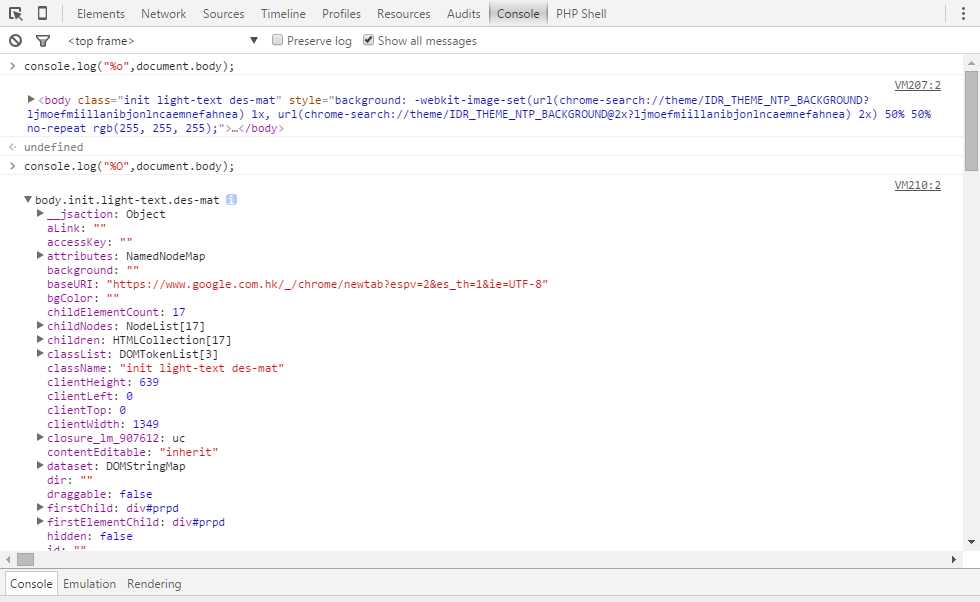Expand the __jsaction Object property

[x=40, y=213]
